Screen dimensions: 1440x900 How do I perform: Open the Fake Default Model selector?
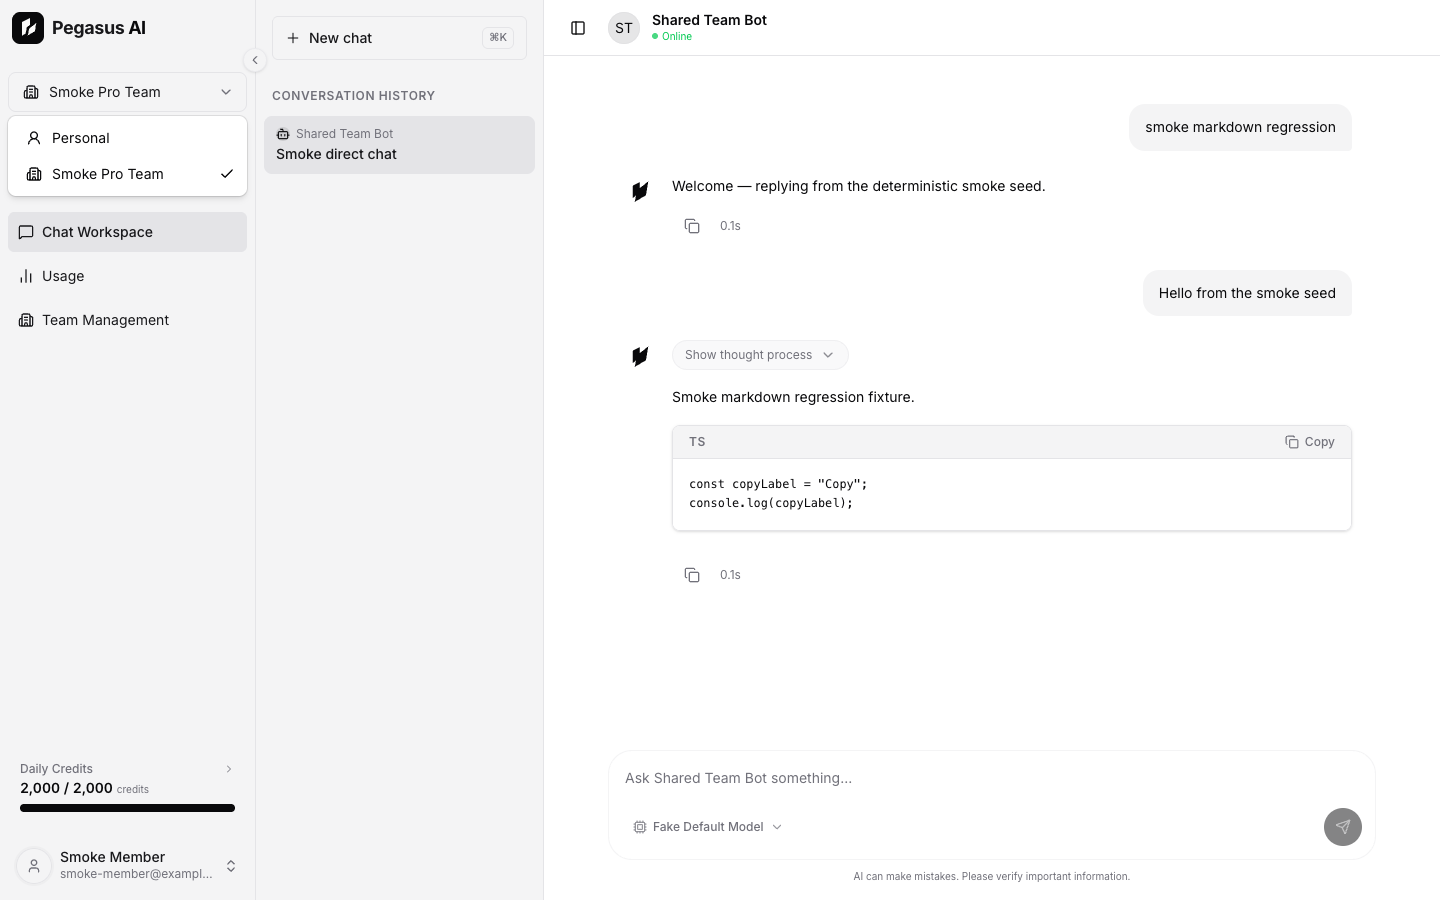[707, 827]
